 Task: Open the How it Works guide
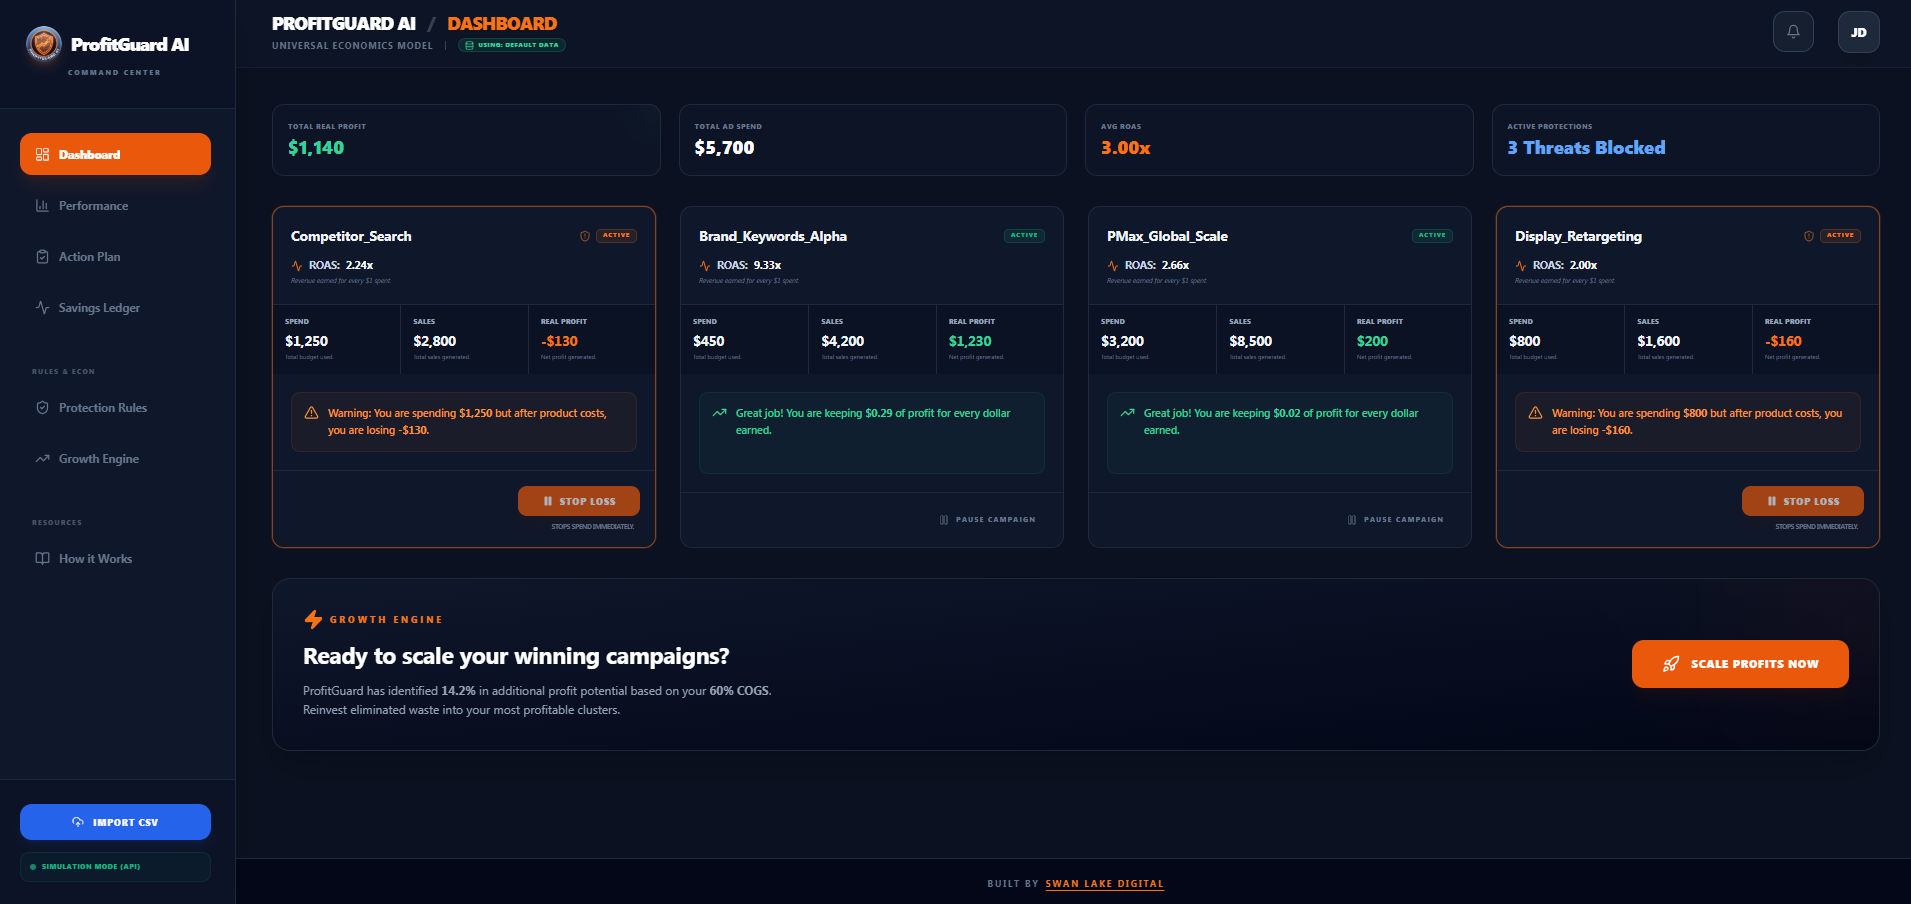(94, 558)
